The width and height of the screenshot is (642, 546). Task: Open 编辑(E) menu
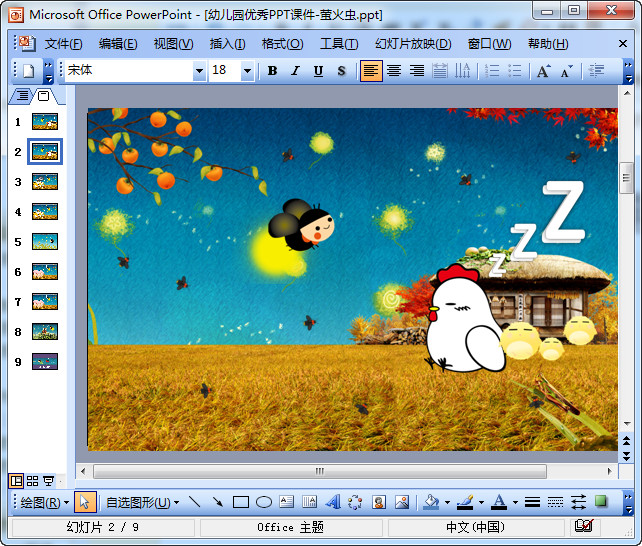[x=118, y=43]
